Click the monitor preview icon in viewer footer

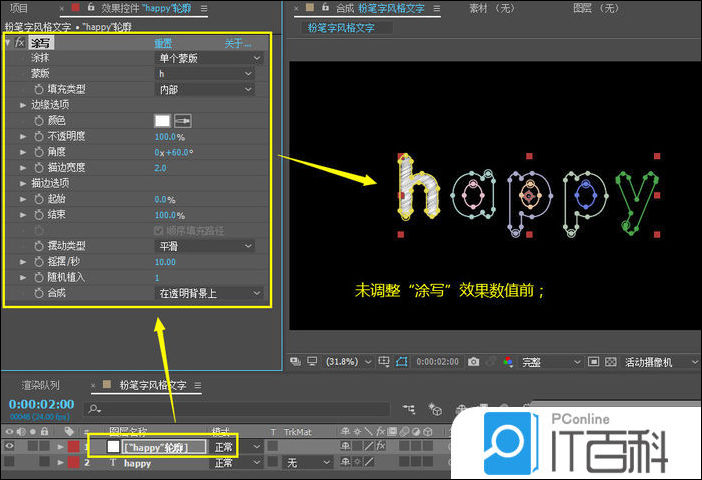point(312,361)
